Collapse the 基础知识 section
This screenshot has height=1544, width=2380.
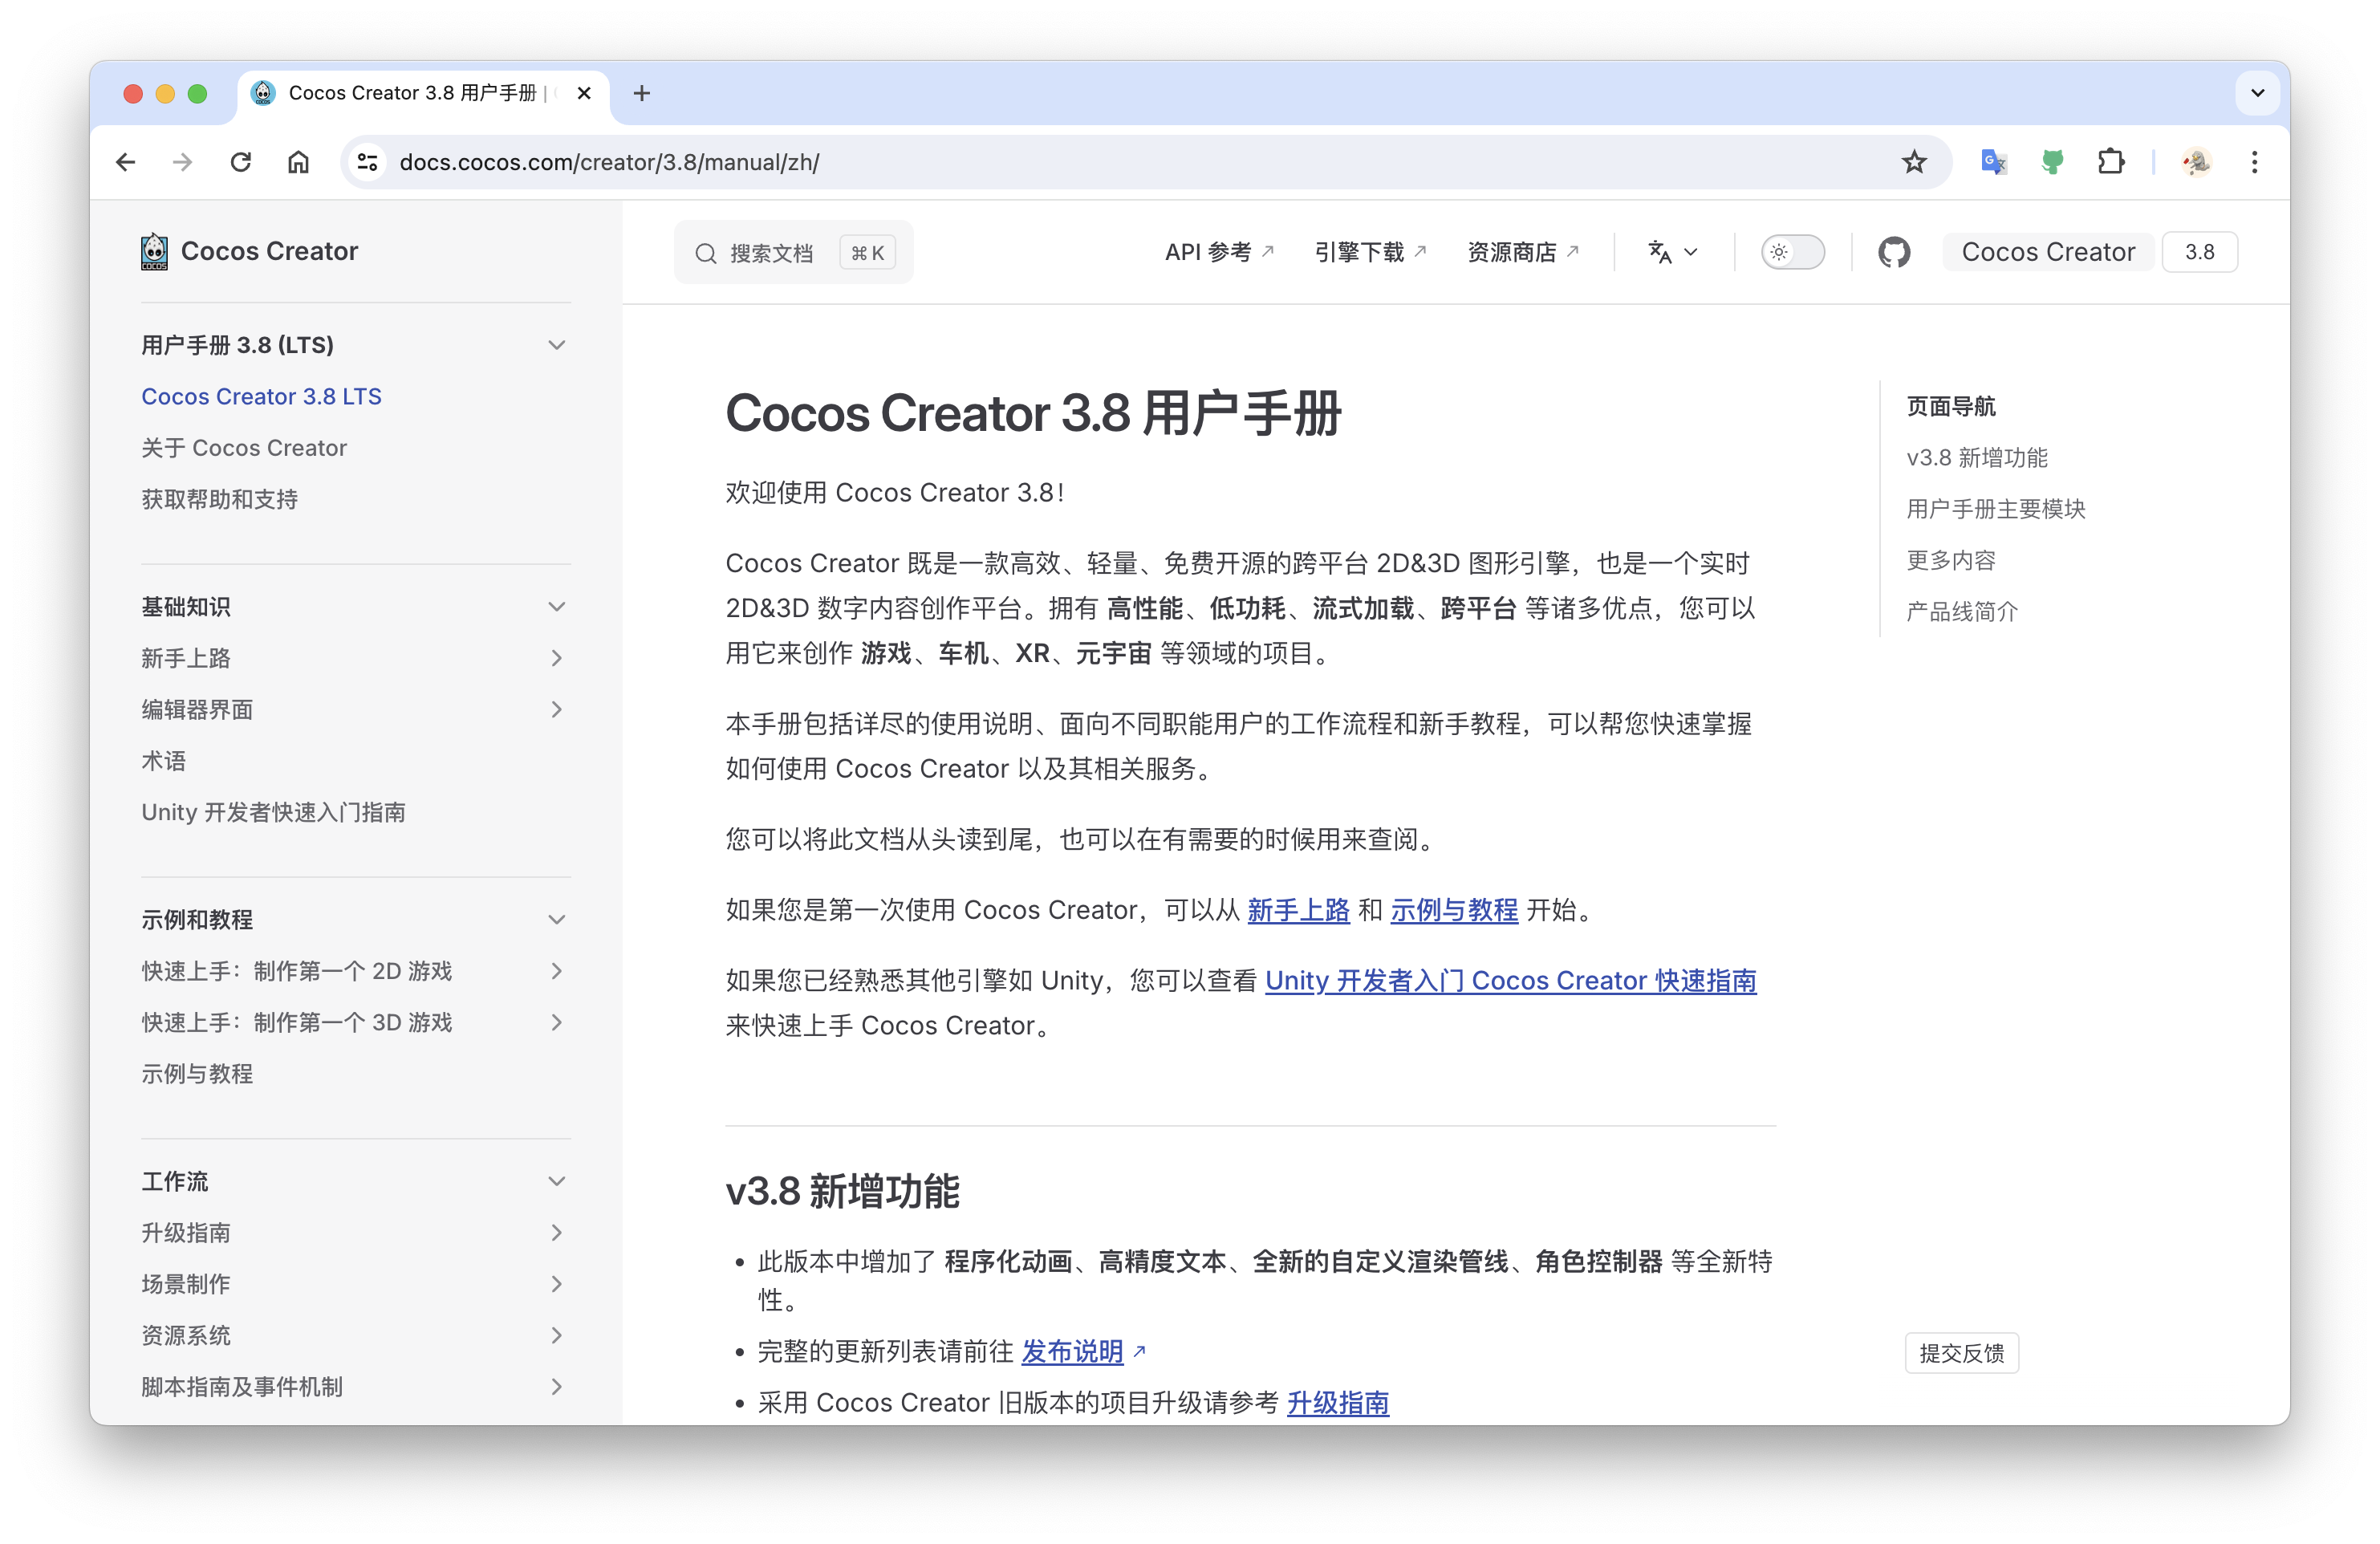click(556, 607)
